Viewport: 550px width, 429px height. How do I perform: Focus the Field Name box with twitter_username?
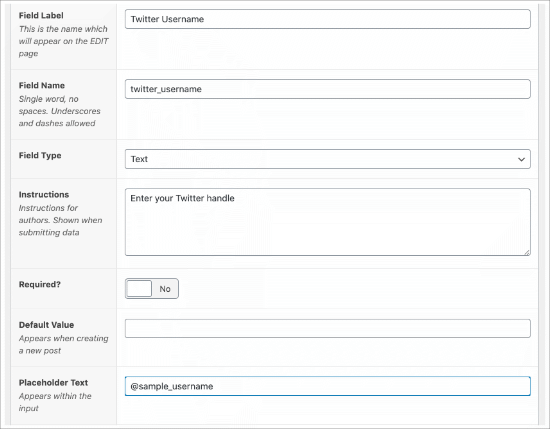pyautogui.click(x=328, y=89)
